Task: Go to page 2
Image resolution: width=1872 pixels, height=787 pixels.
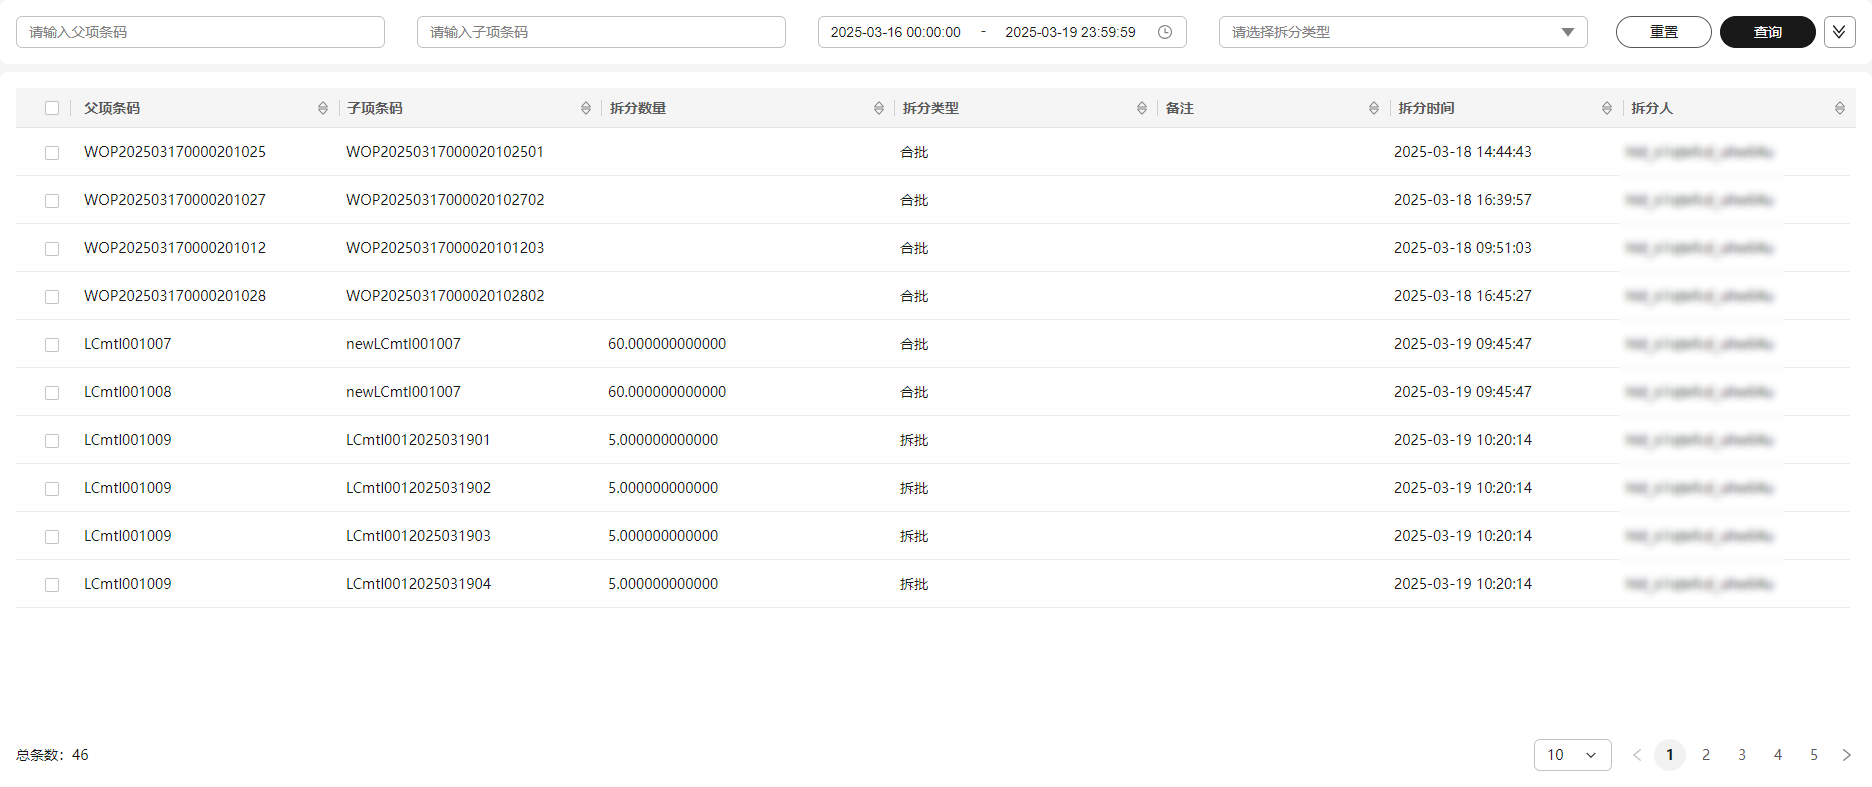Action: pyautogui.click(x=1706, y=755)
